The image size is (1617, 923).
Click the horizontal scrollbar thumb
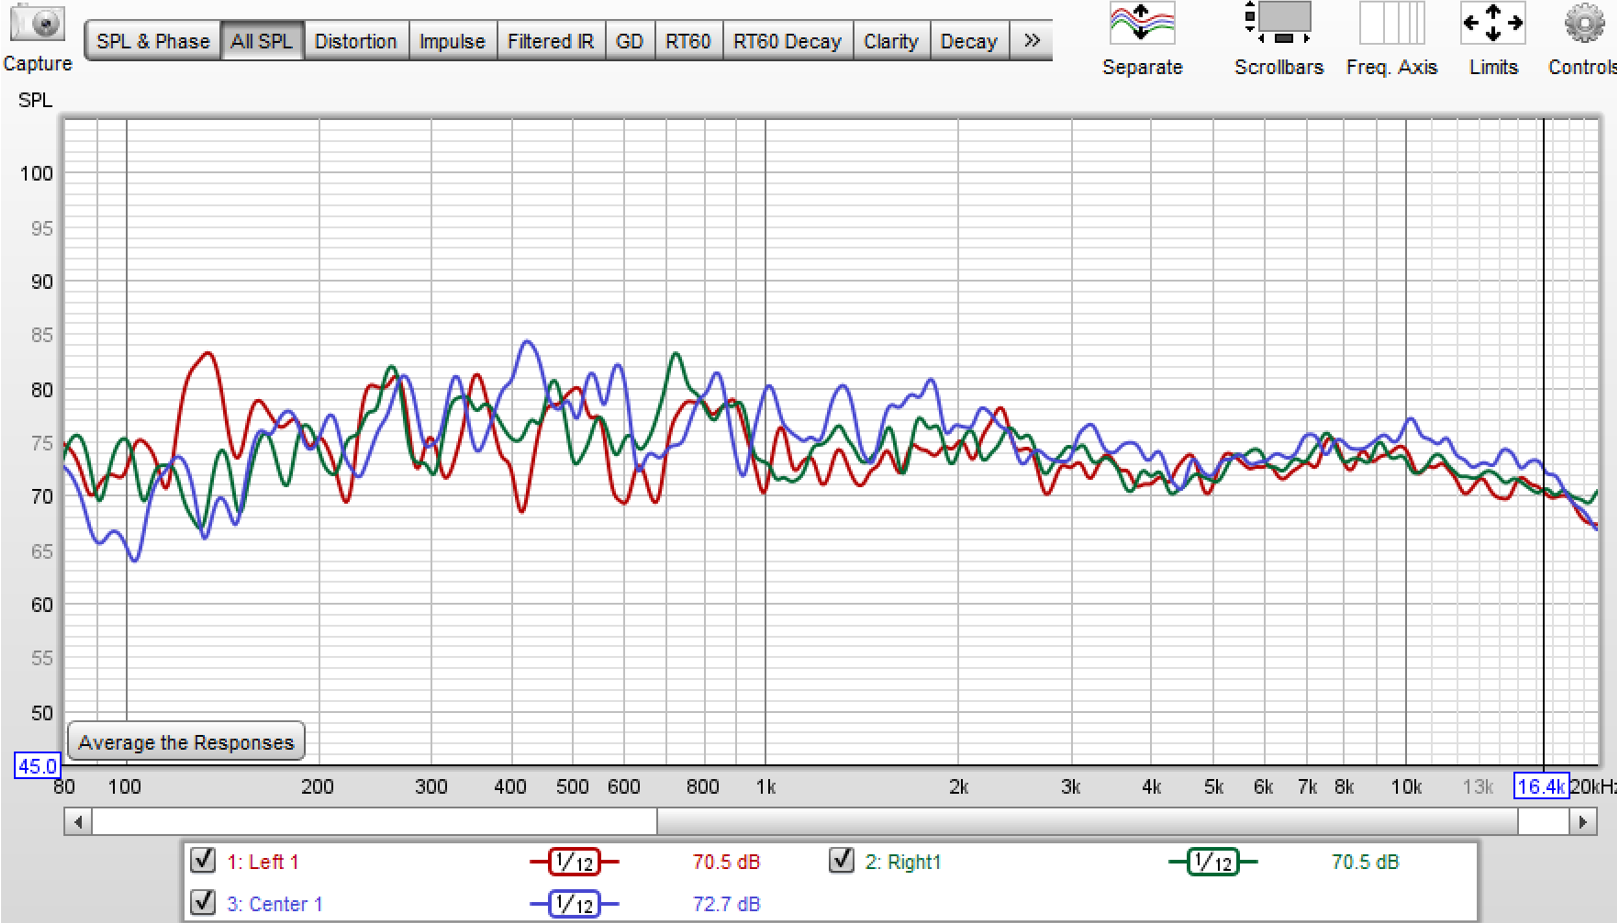click(x=1086, y=822)
